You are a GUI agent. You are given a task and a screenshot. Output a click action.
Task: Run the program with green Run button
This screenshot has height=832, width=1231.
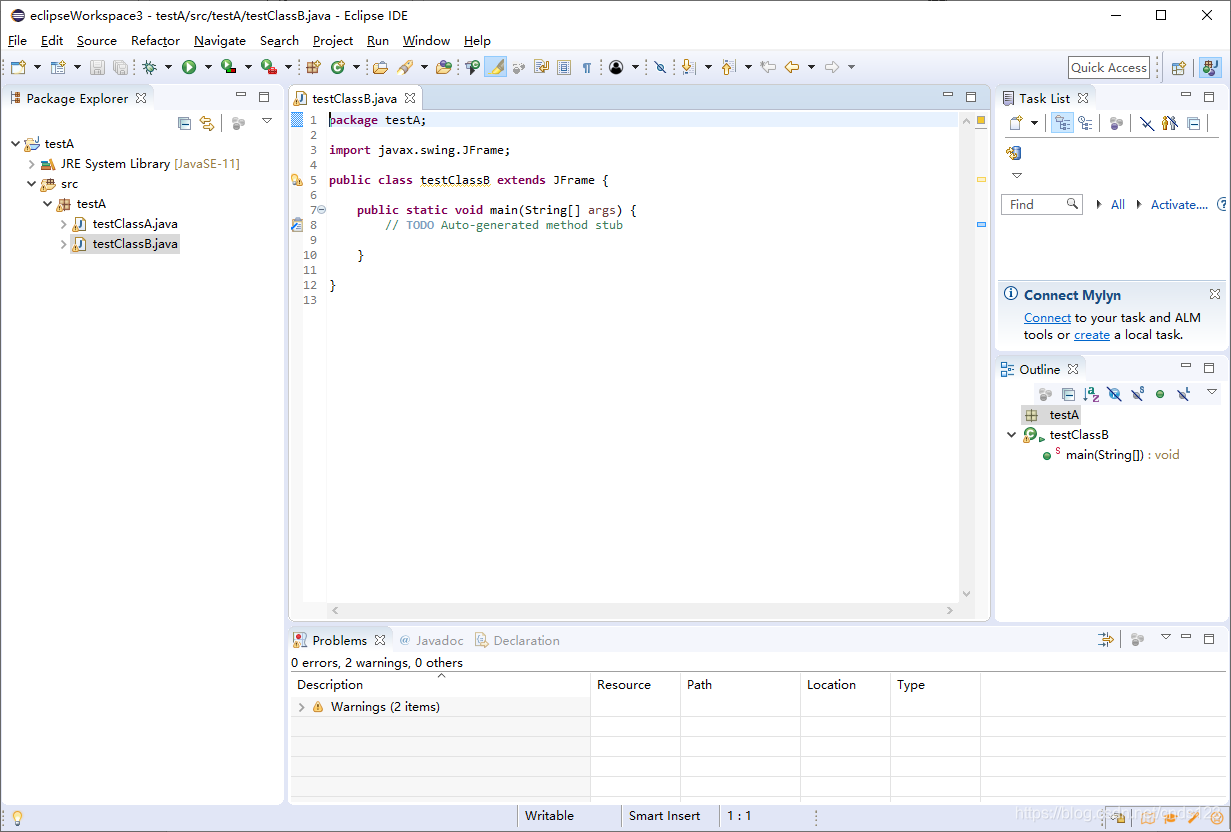coord(189,67)
